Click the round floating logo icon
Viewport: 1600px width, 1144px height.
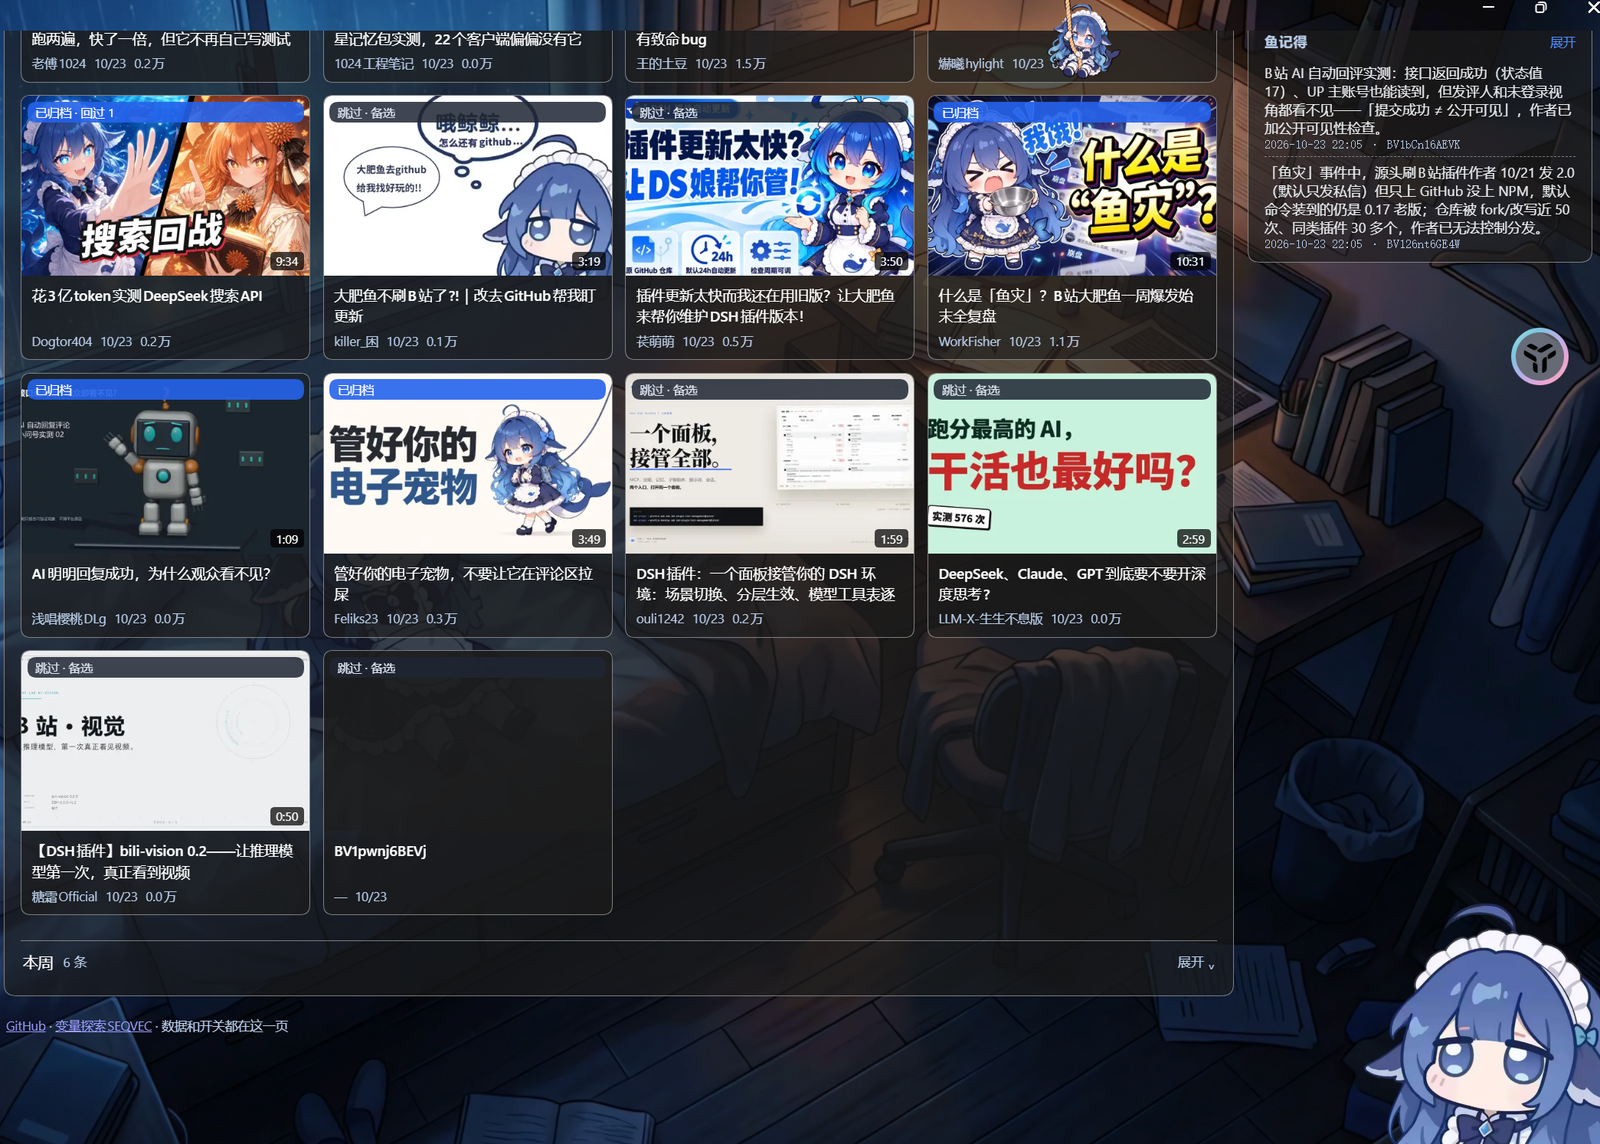point(1539,356)
